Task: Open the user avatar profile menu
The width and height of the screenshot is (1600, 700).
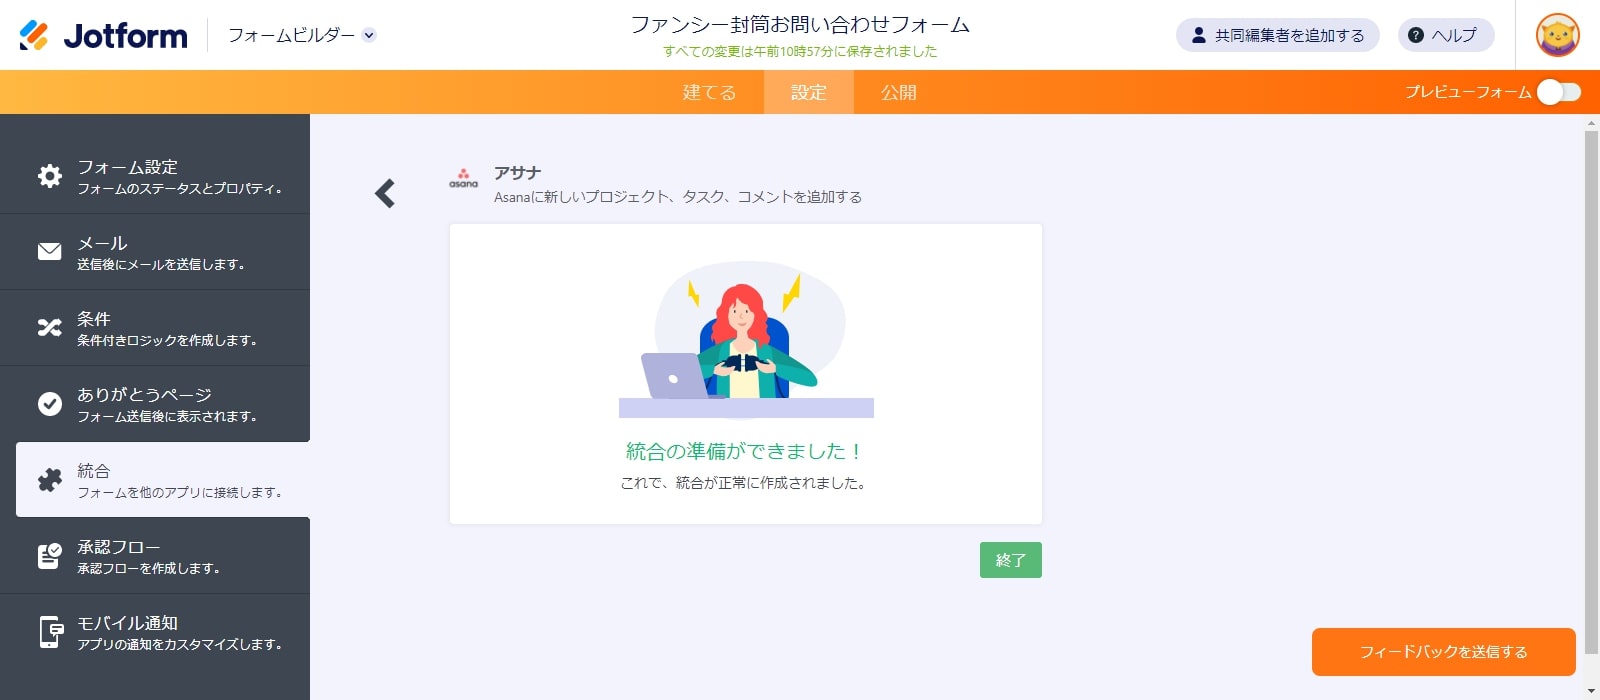Action: (1557, 35)
